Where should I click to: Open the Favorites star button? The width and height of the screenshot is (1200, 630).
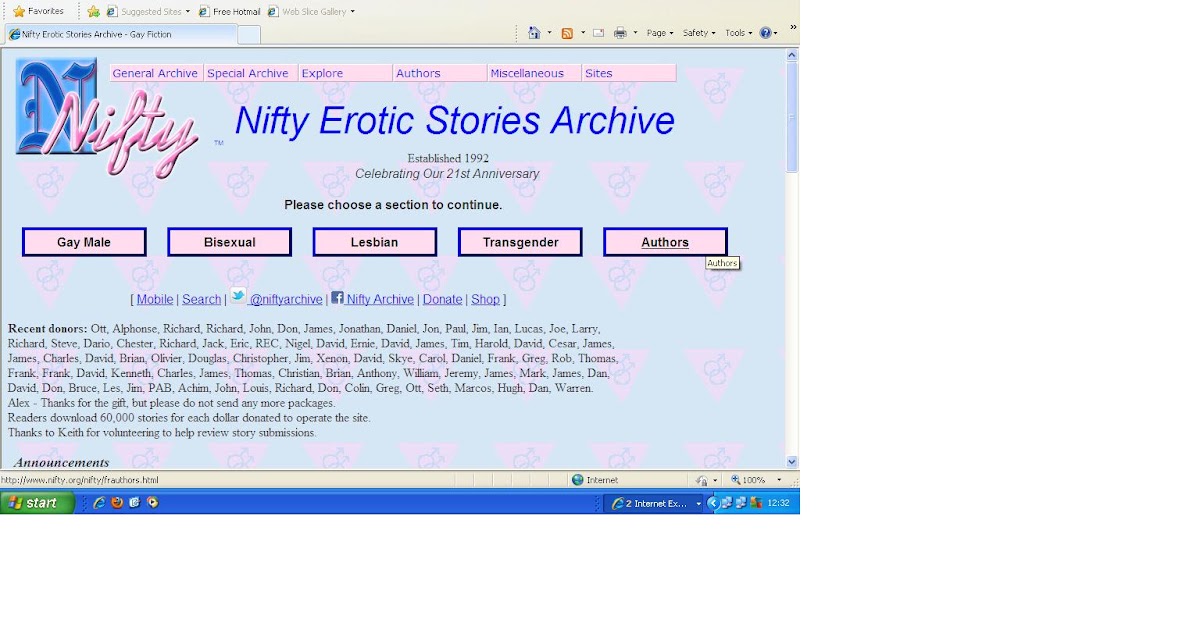[38, 11]
